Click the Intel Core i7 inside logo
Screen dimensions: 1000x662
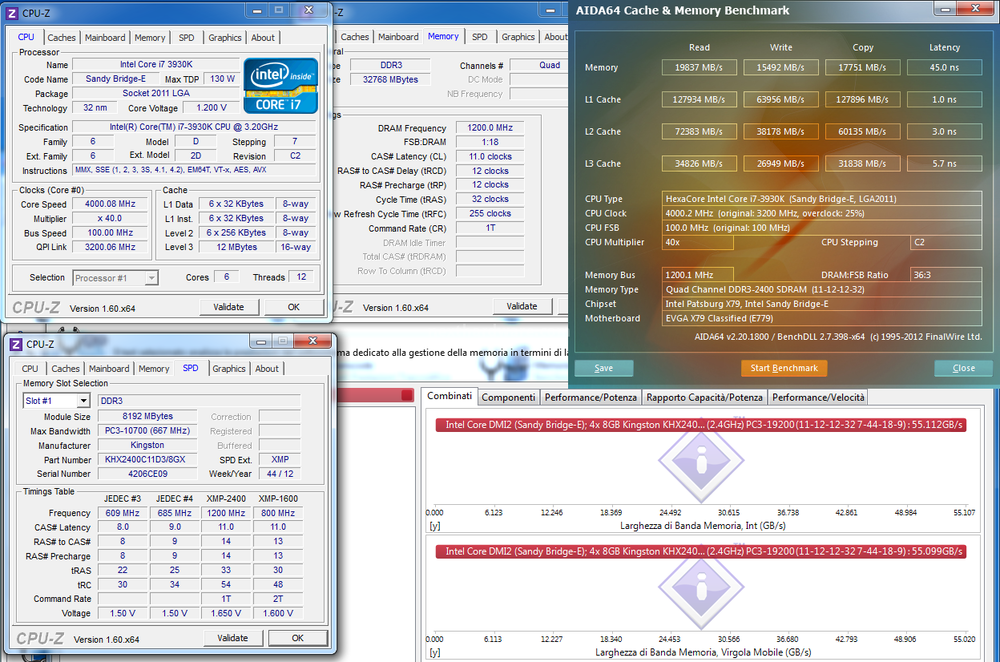[x=281, y=85]
